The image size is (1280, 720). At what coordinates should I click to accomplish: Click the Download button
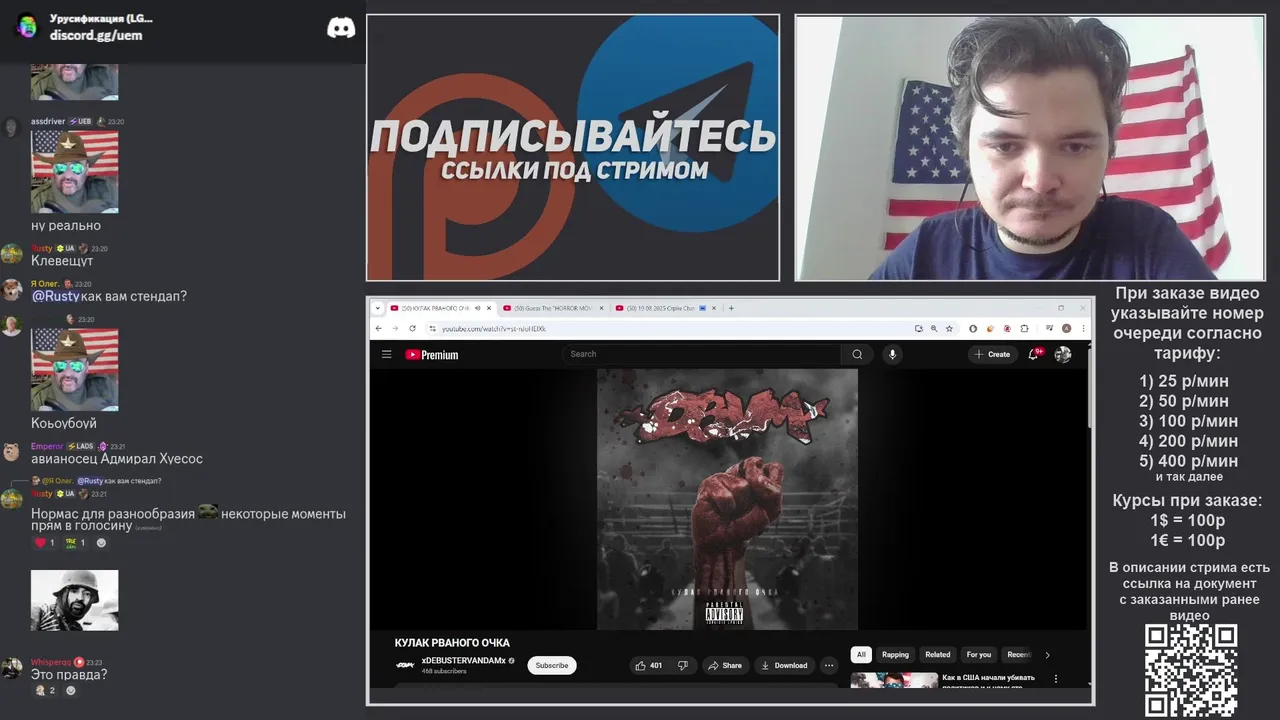coord(784,665)
